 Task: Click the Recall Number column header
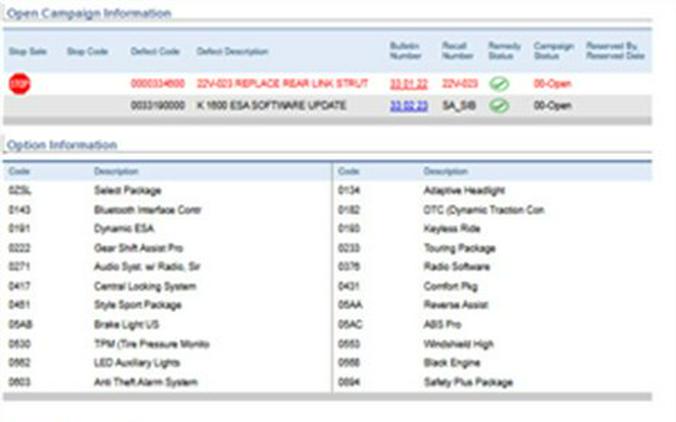coord(457,51)
